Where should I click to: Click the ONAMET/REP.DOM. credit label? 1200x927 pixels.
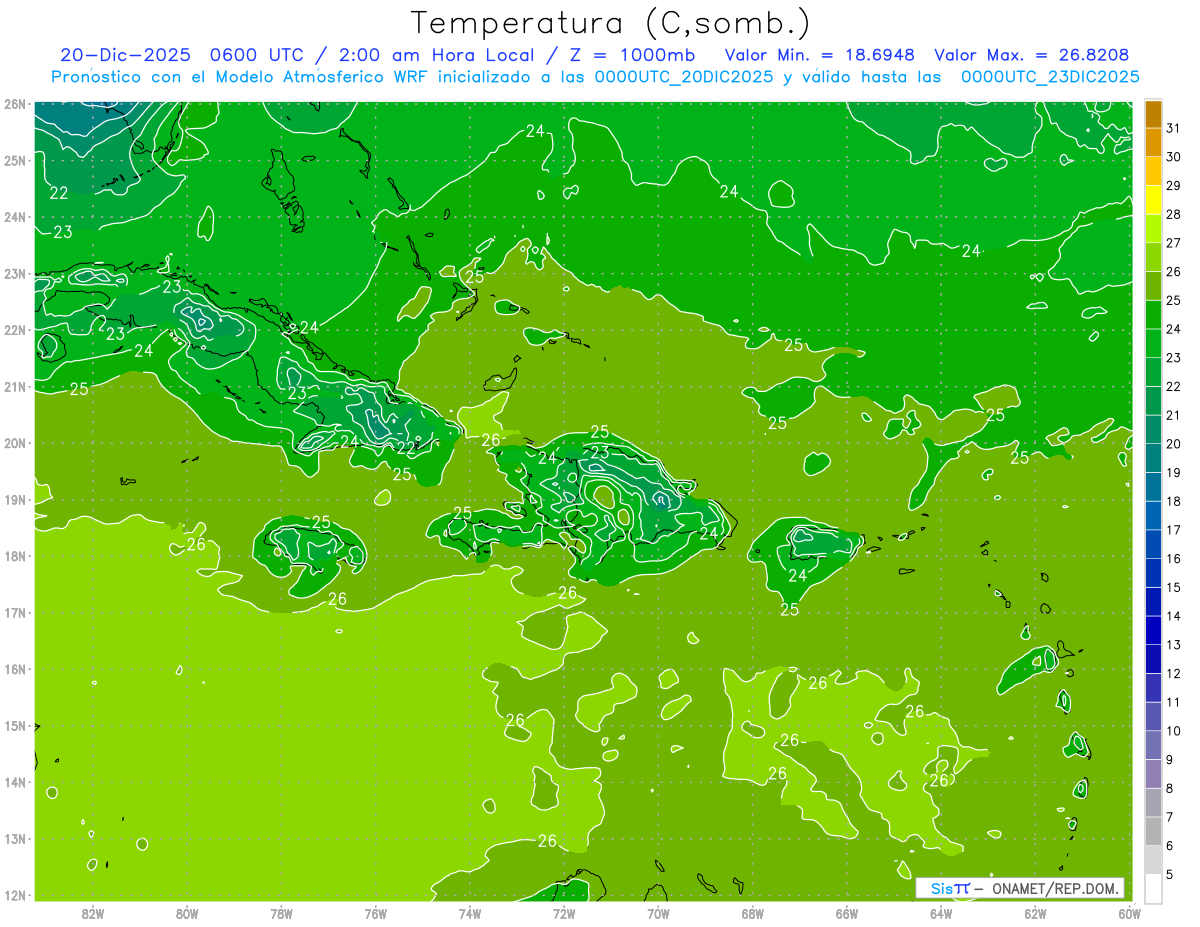point(1055,888)
